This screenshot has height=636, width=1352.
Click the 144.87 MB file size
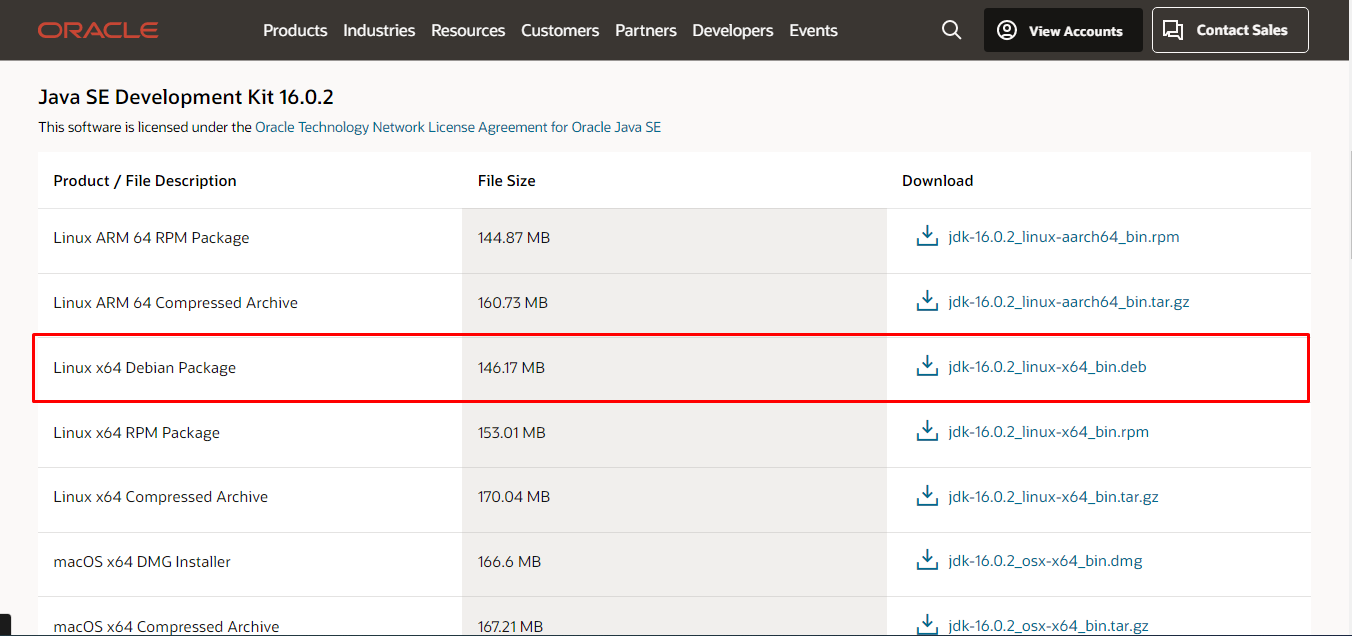point(514,238)
